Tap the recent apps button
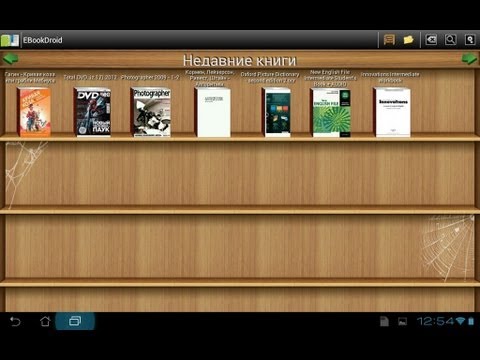 coord(75,321)
